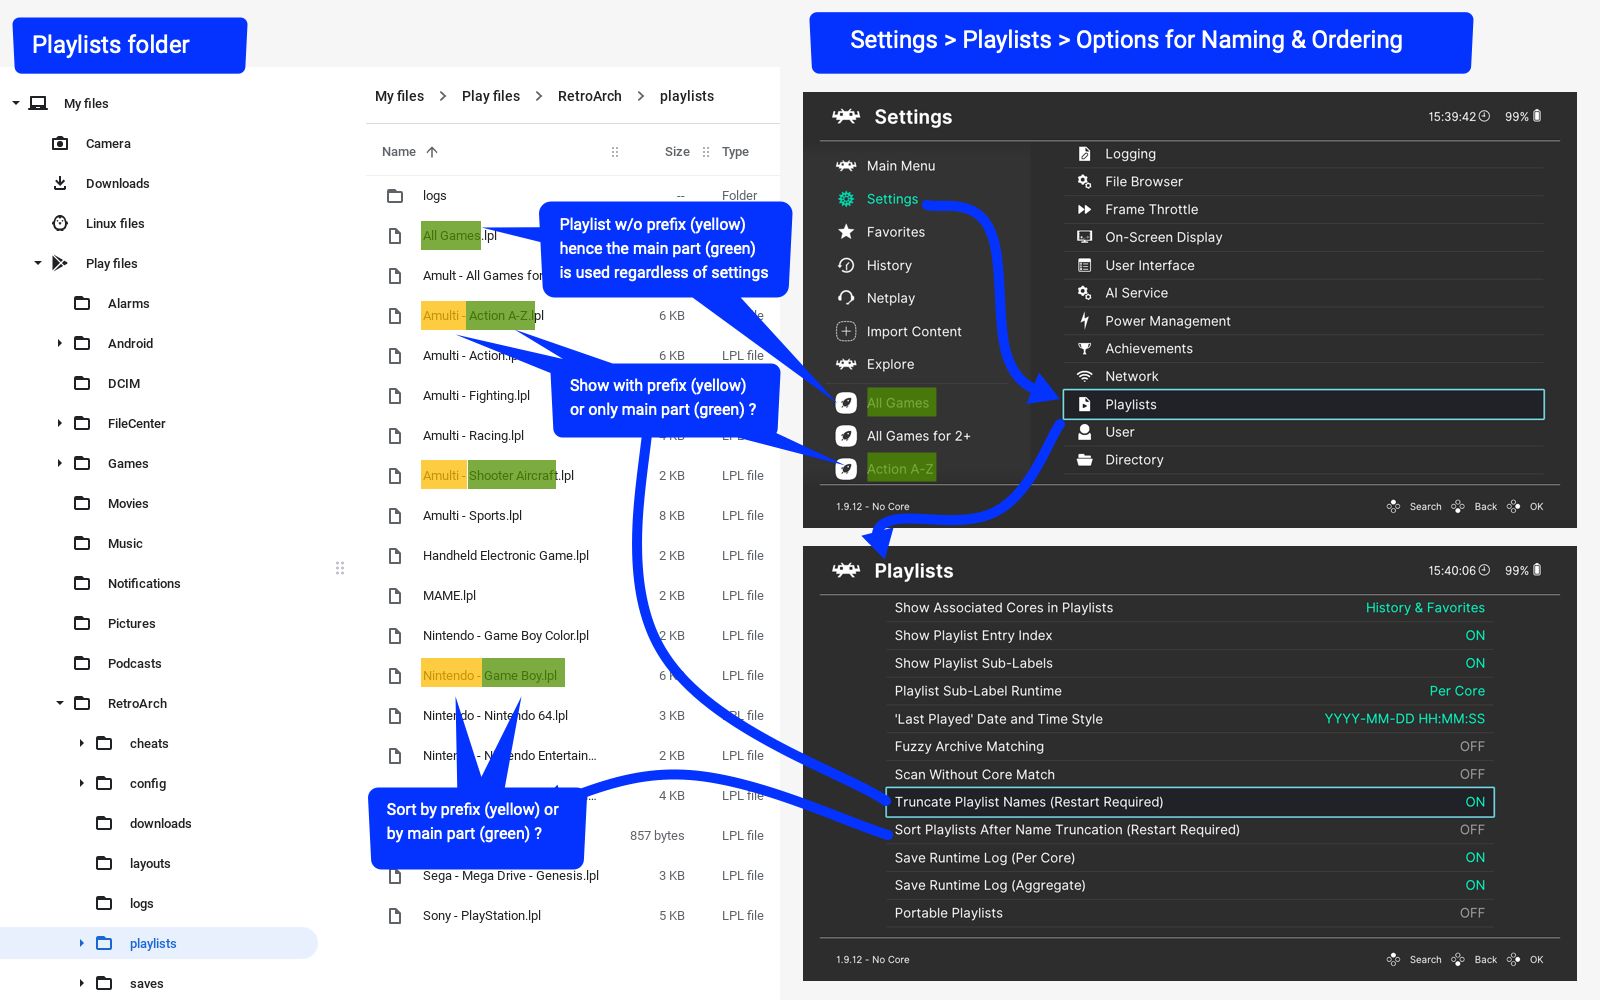Click the star icon beside Favorites
This screenshot has height=1000, width=1600.
coord(846,232)
